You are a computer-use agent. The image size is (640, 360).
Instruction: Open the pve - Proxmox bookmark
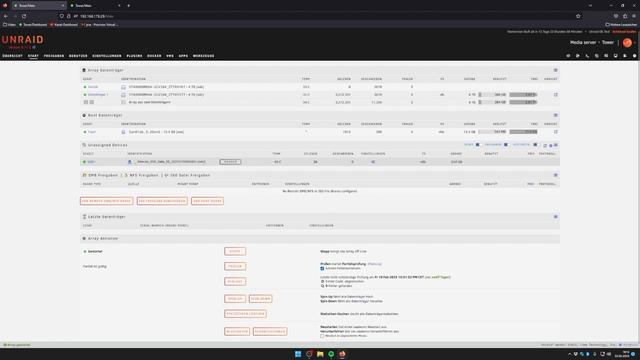pyautogui.click(x=100, y=25)
